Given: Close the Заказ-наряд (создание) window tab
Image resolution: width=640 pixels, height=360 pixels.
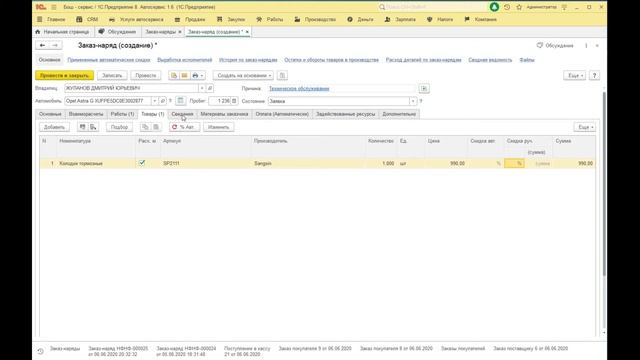Looking at the screenshot, I should [247, 32].
